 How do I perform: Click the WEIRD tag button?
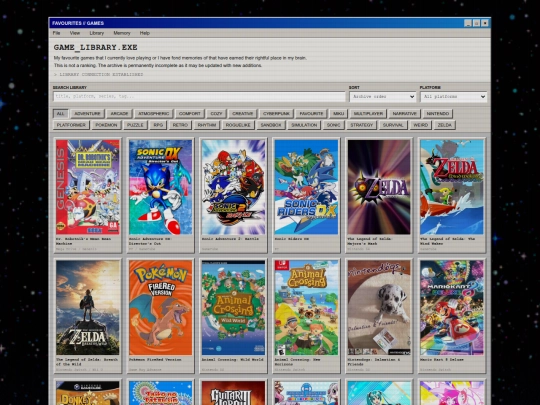coord(420,125)
